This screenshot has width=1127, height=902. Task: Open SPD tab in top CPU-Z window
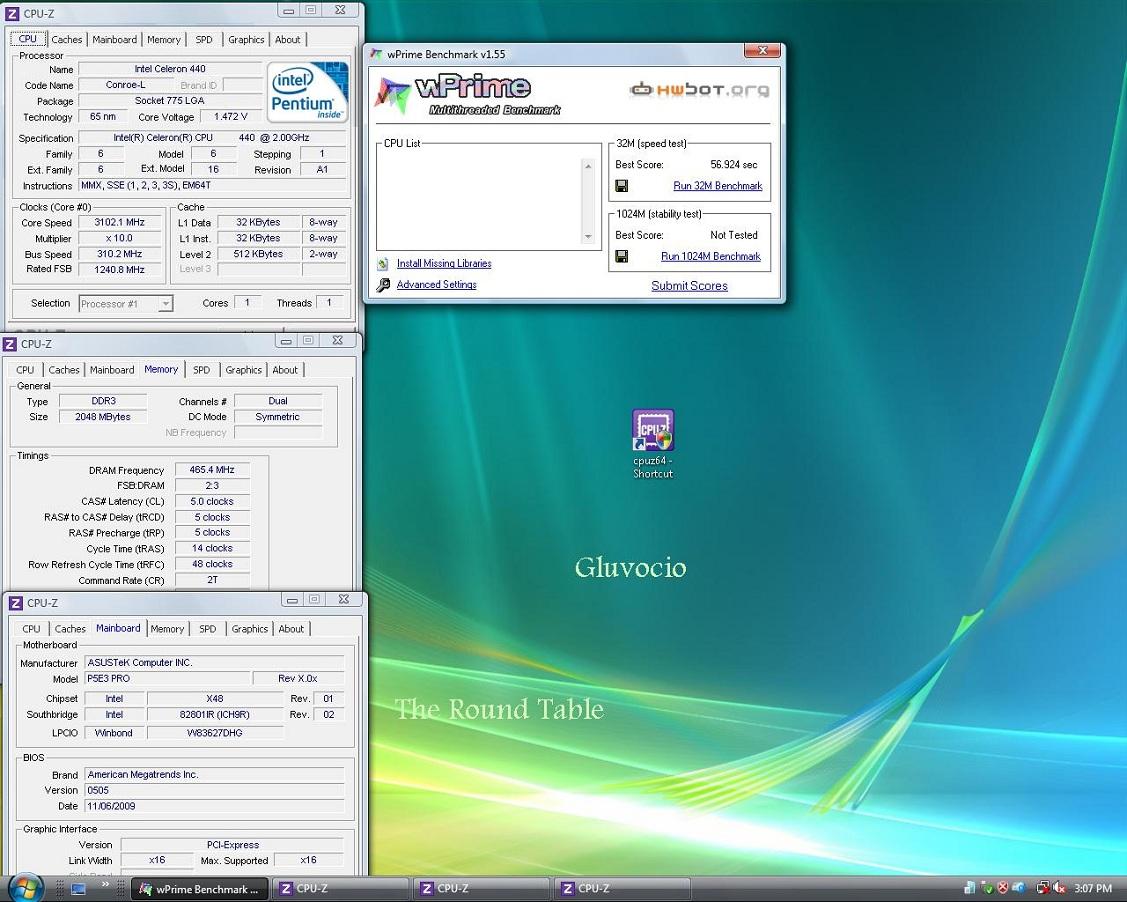coord(204,40)
